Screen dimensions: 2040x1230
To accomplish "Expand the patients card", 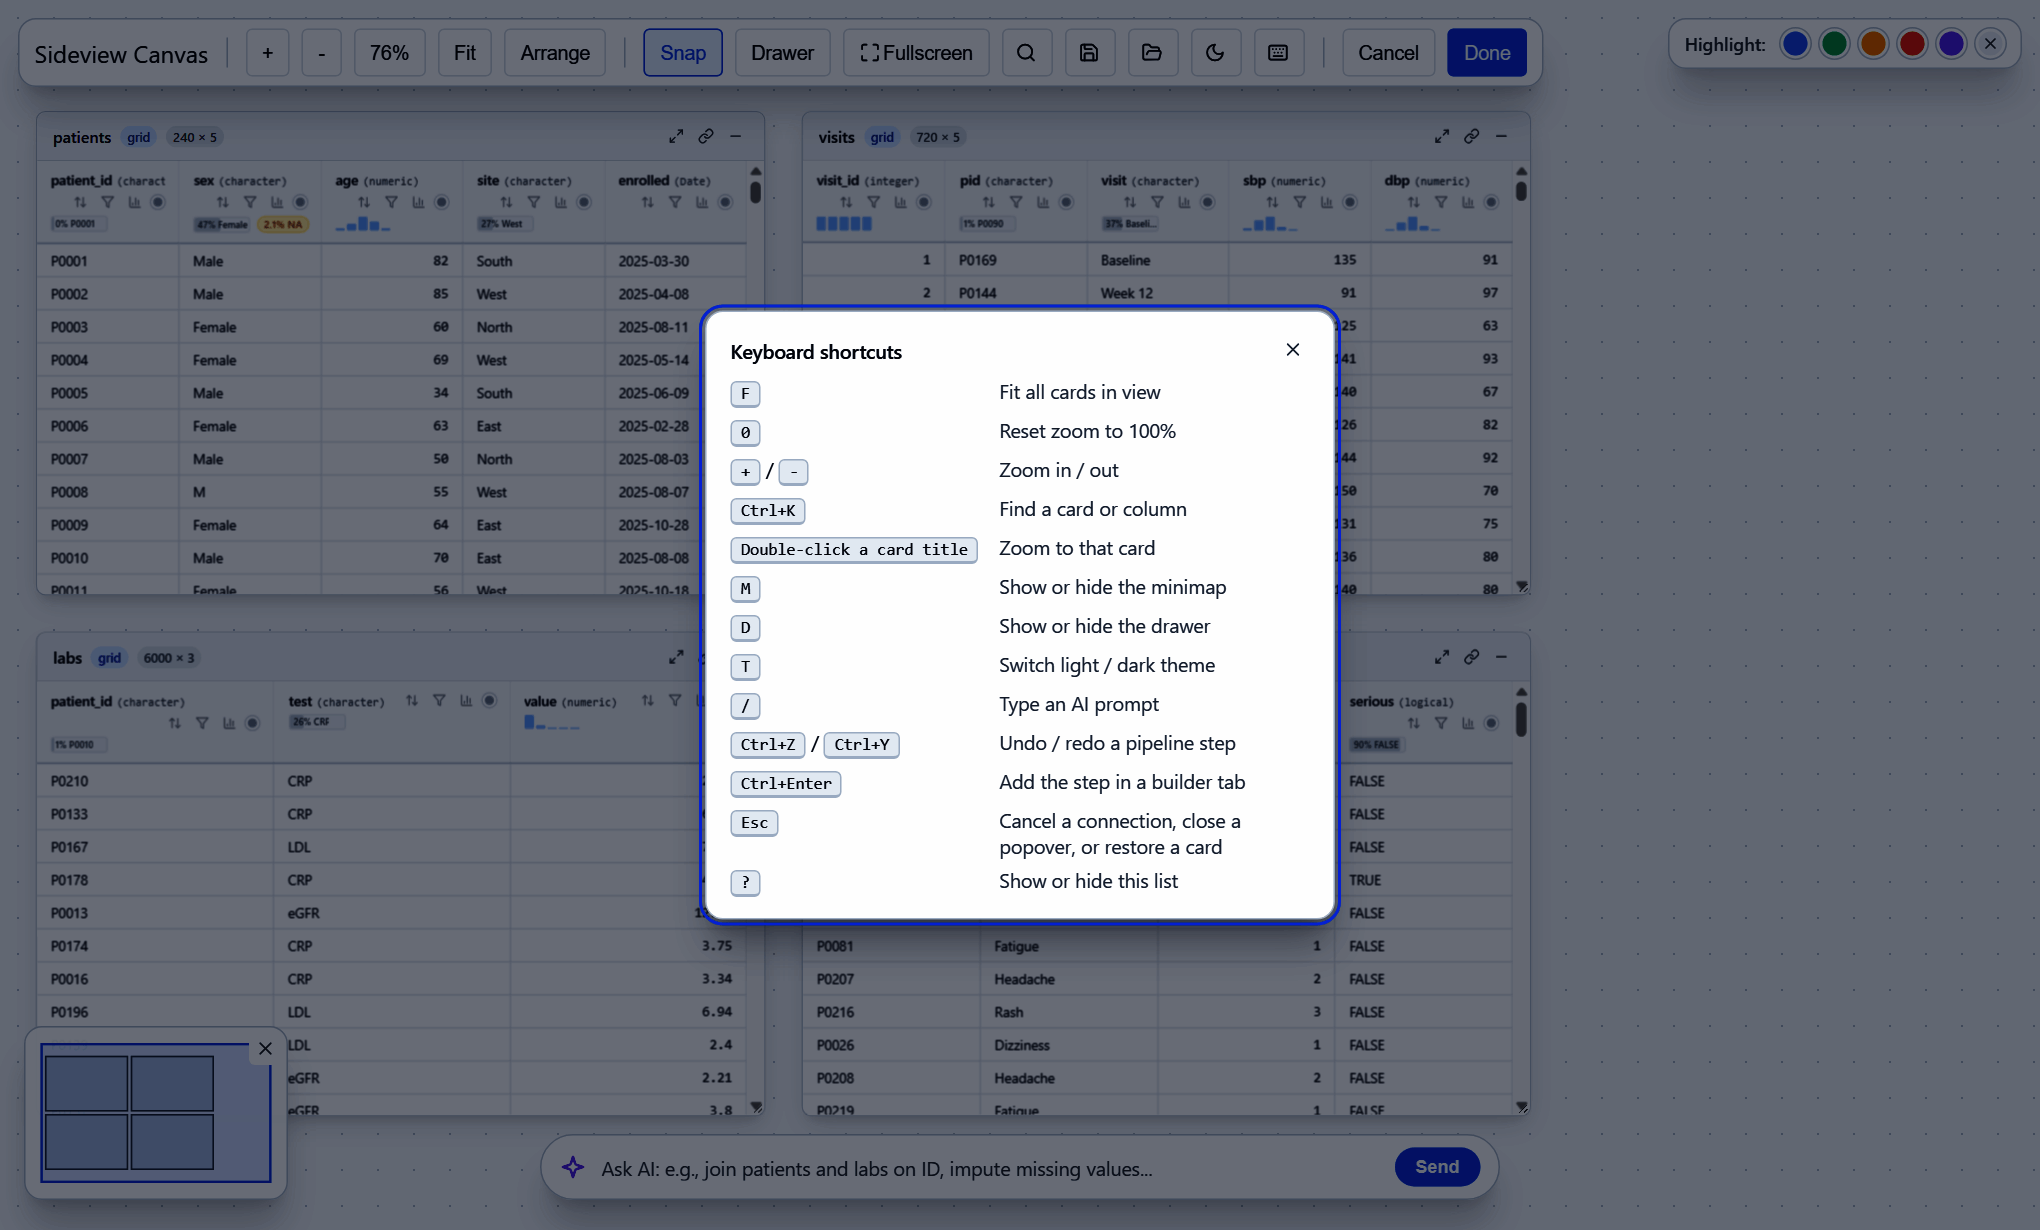I will pyautogui.click(x=676, y=136).
